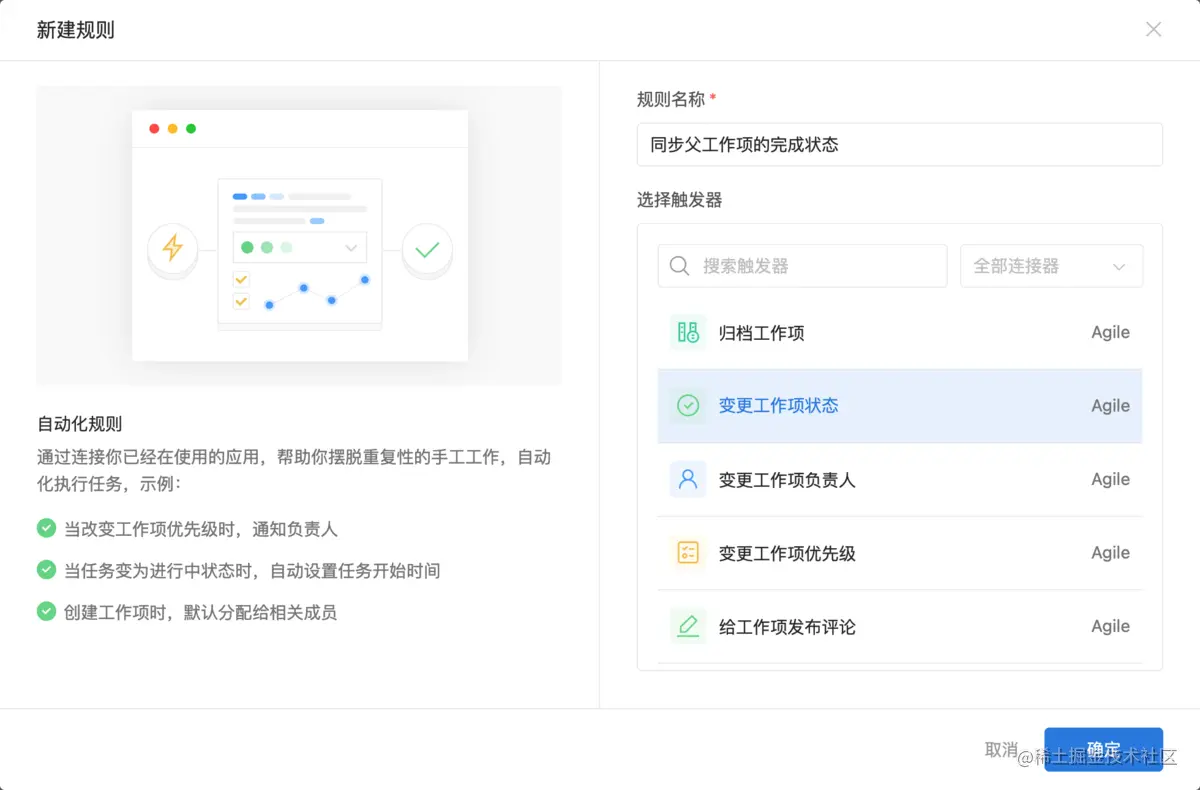This screenshot has width=1200, height=790.
Task: Click the magnifier icon in trigger search
Action: point(680,266)
